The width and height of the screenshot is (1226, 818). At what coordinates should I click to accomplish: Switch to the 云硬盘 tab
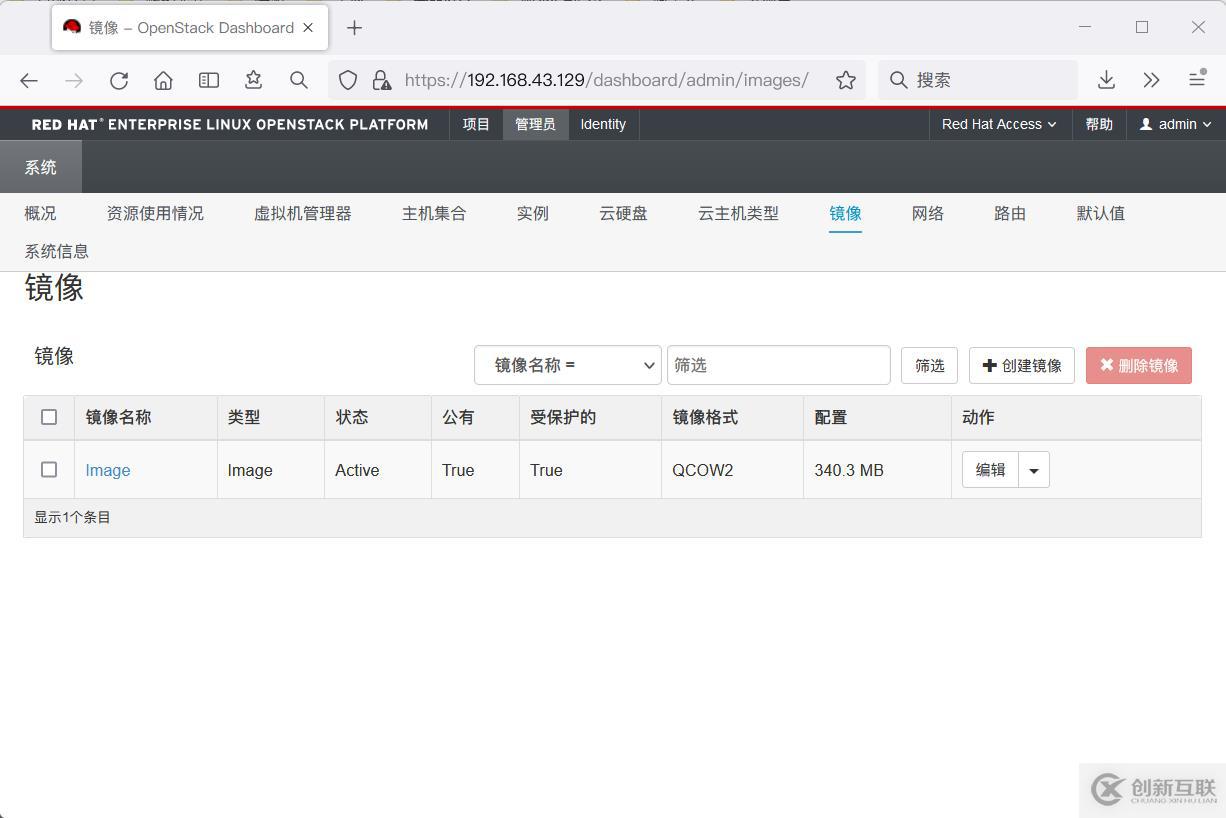[623, 213]
